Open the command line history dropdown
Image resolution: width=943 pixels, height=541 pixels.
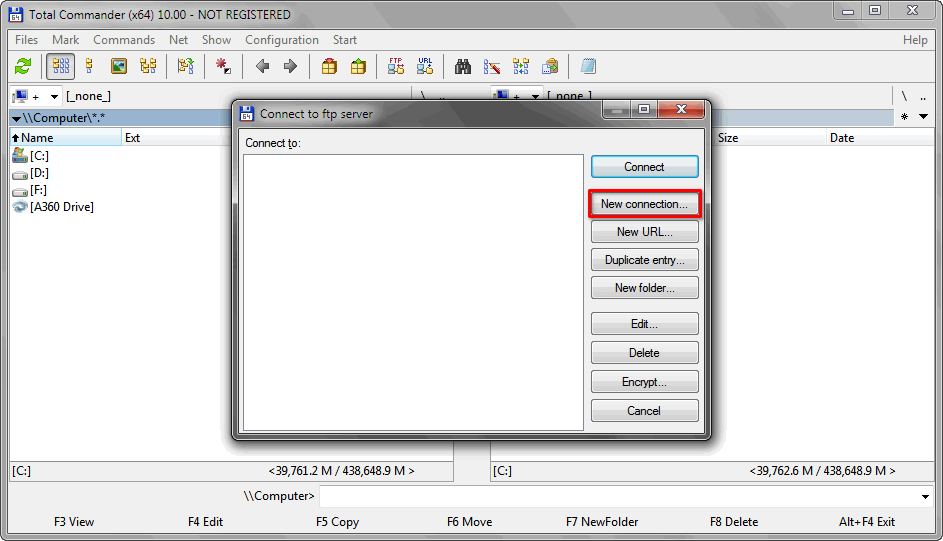(x=925, y=497)
